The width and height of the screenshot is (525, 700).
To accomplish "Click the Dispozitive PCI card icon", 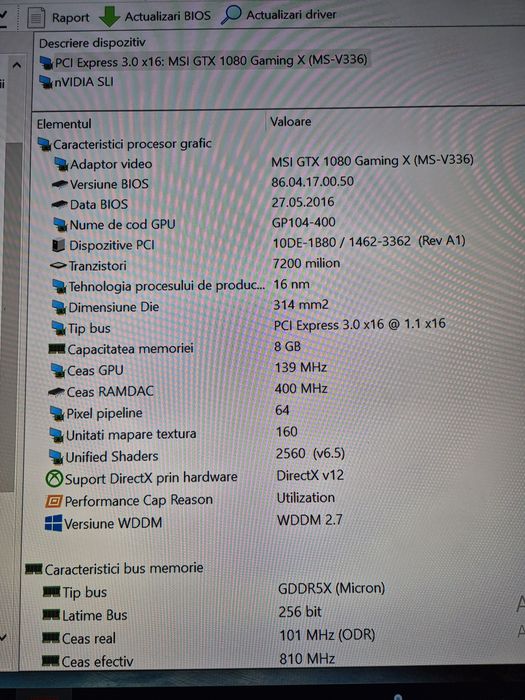I will click(x=58, y=245).
